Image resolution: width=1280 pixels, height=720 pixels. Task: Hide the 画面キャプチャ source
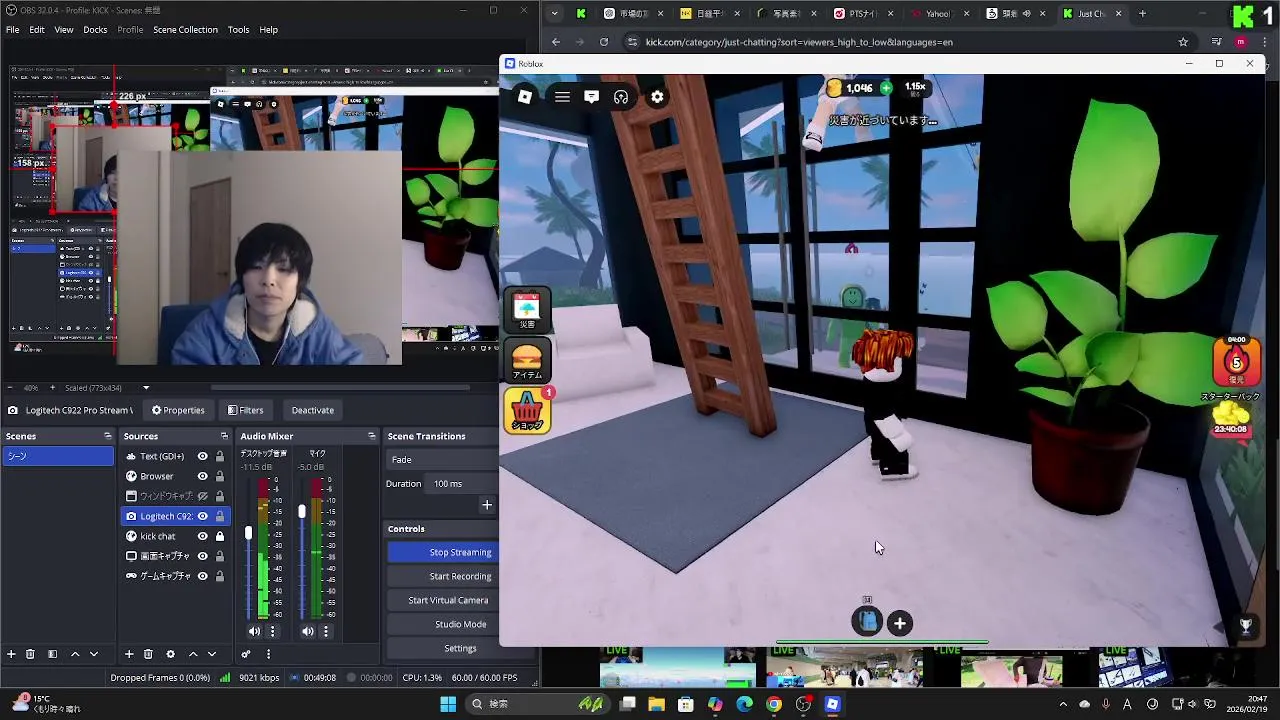[203, 556]
